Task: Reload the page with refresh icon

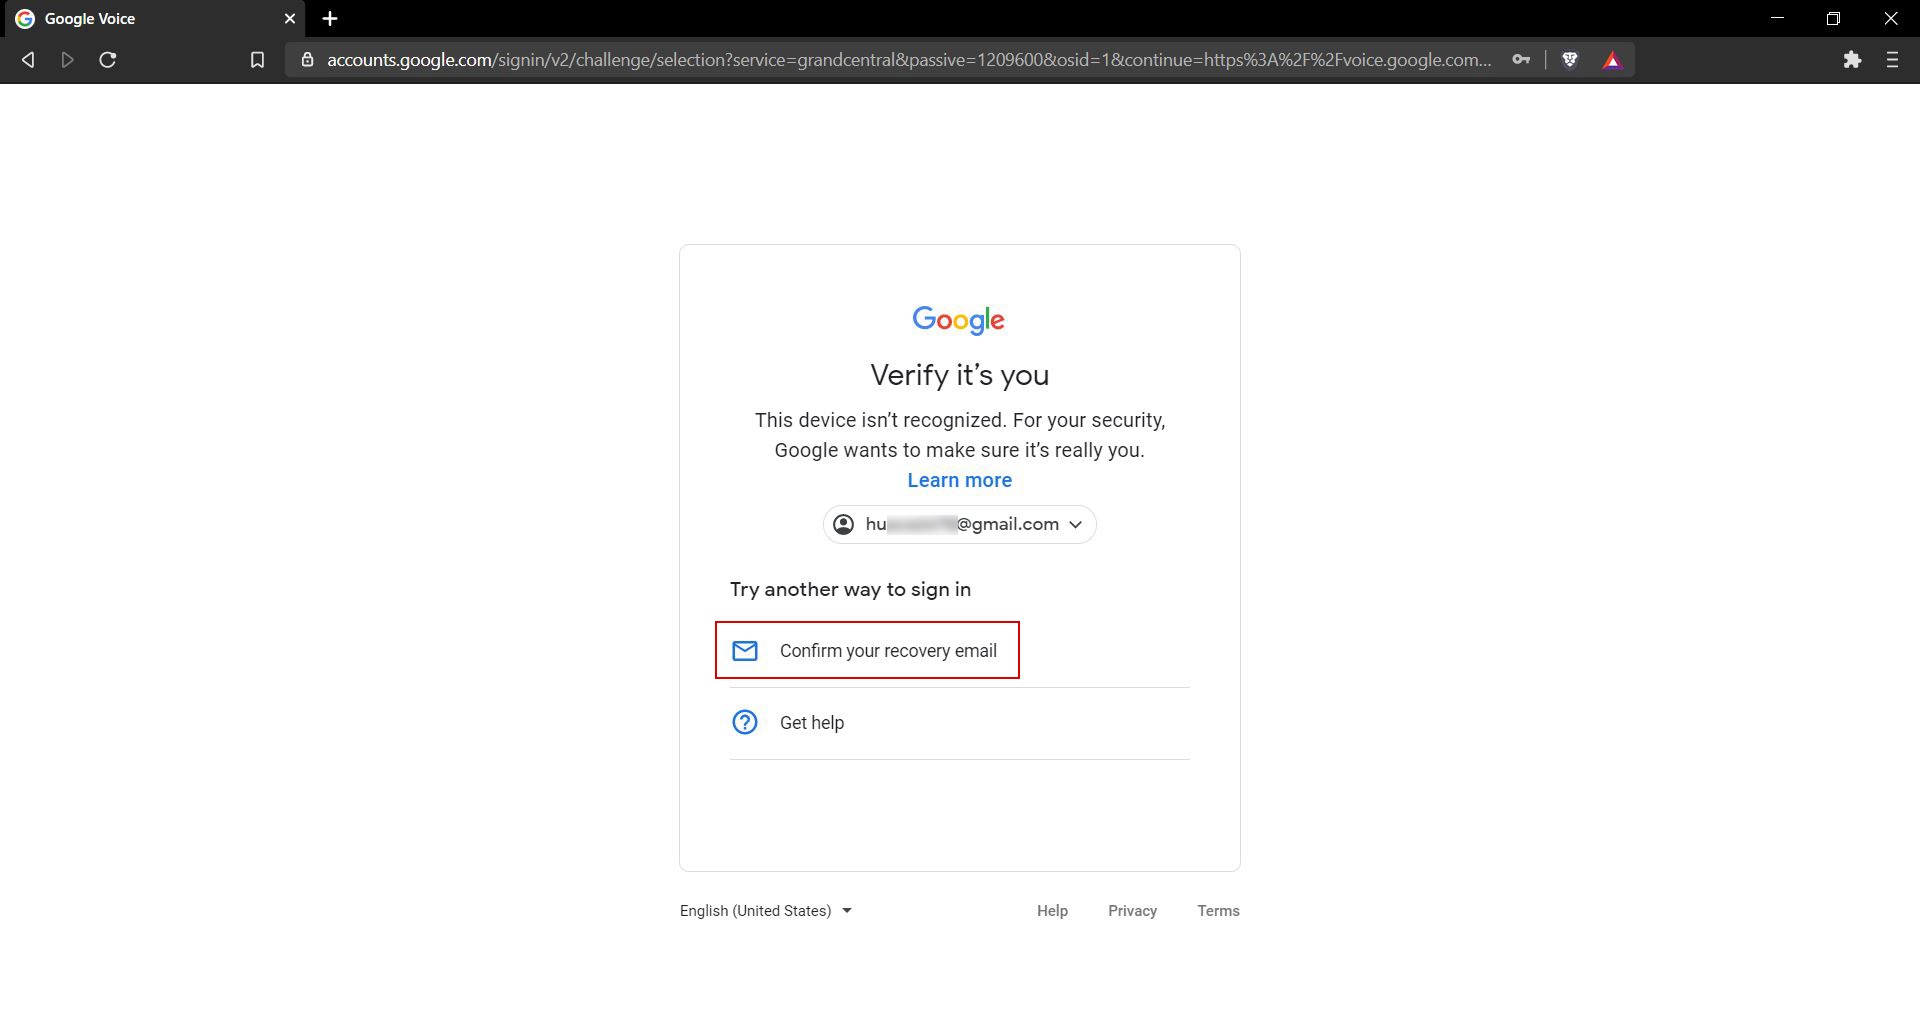Action: [108, 60]
